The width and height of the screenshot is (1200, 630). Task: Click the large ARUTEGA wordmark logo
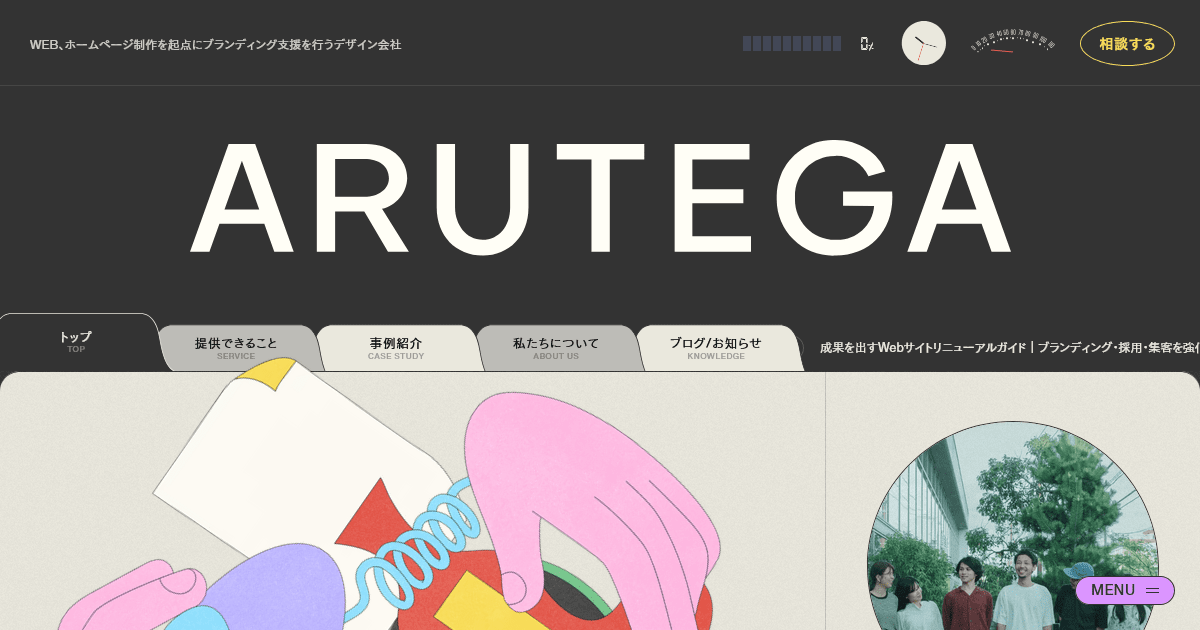pyautogui.click(x=600, y=198)
